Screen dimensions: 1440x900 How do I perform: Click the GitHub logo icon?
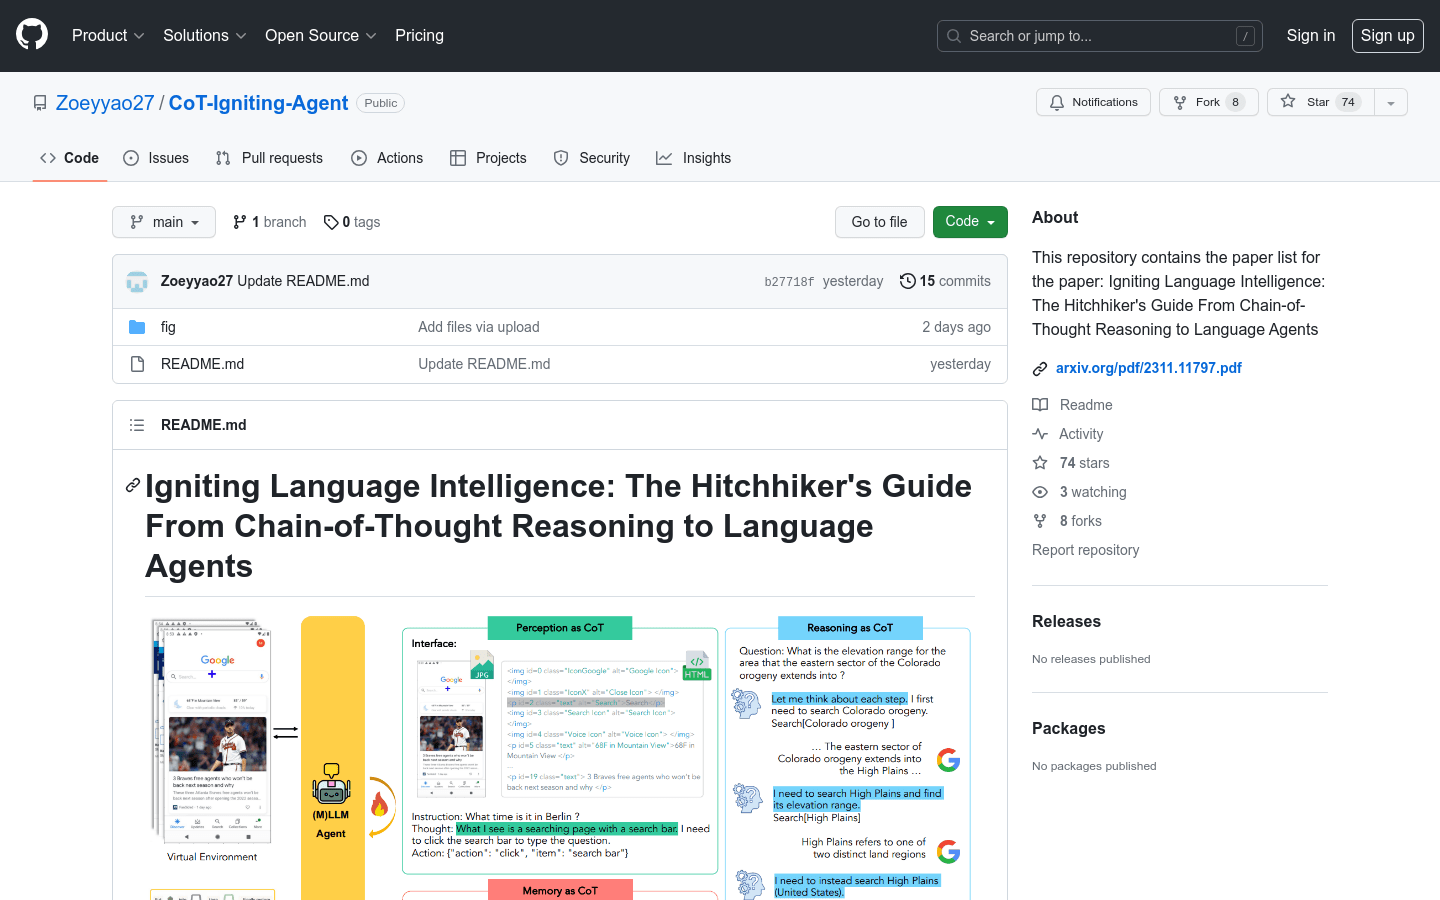(32, 35)
